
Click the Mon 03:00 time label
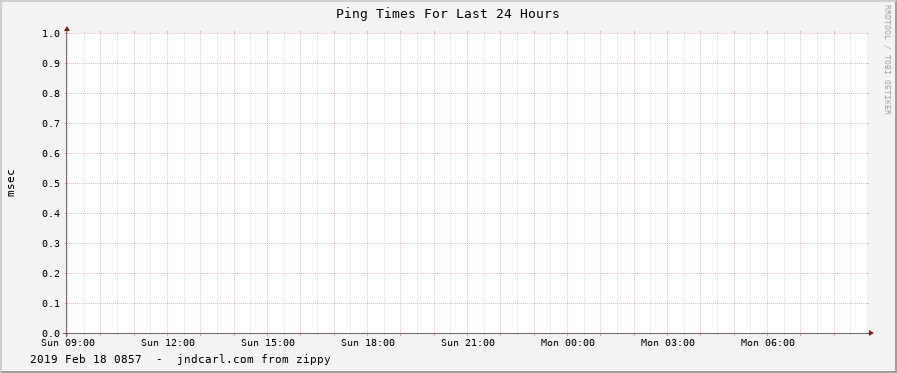[668, 343]
